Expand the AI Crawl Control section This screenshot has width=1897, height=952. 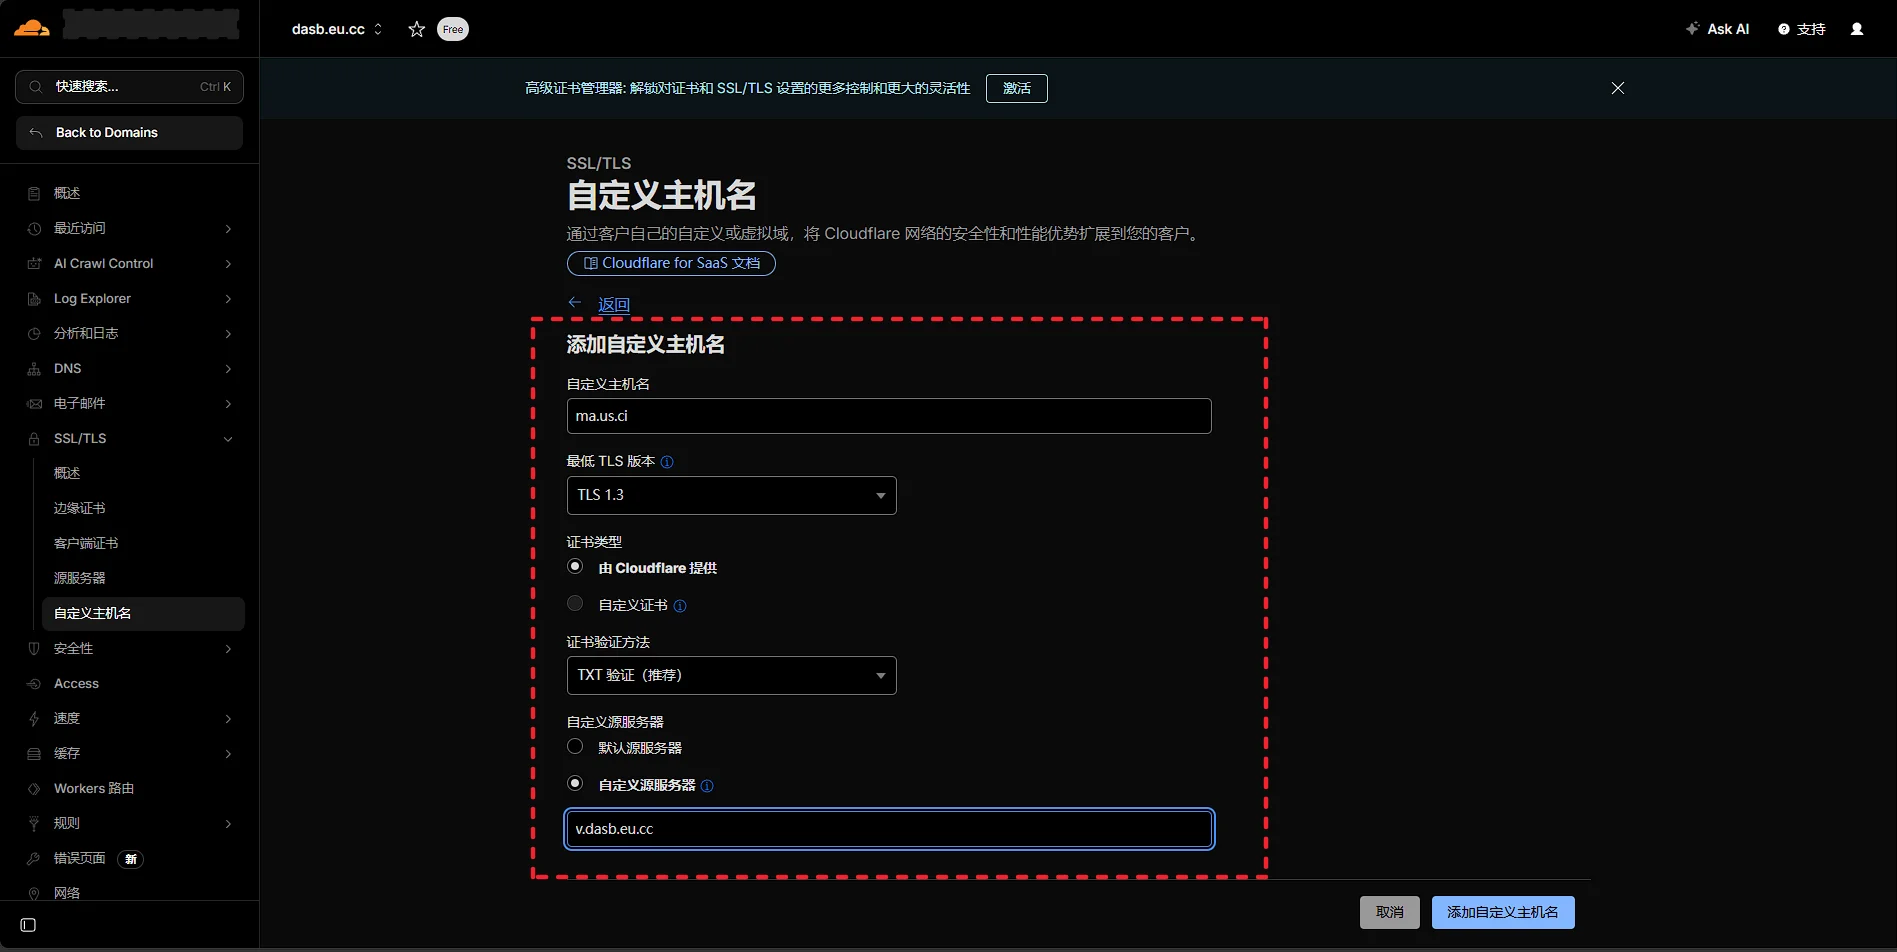click(228, 264)
